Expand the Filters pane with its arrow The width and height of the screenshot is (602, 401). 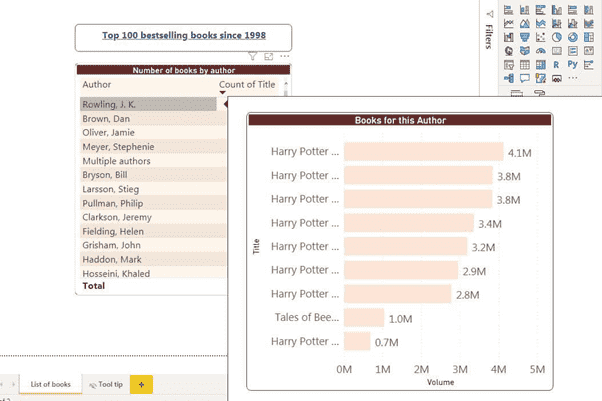point(490,14)
